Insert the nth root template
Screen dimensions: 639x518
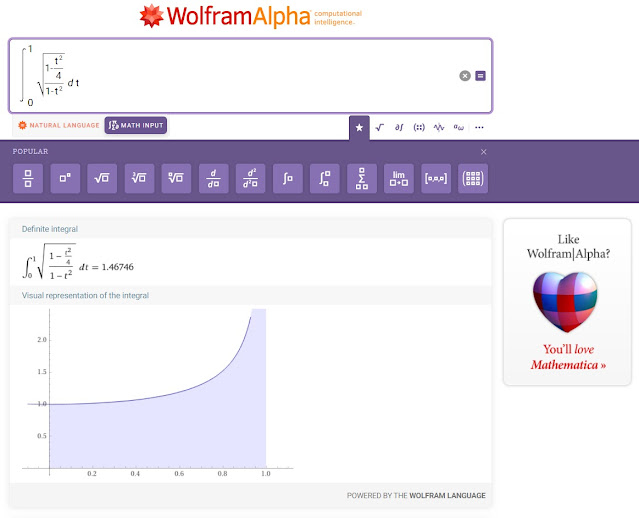pos(176,178)
